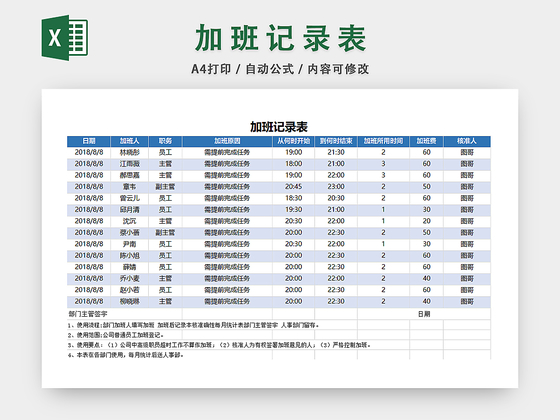The image size is (560, 420).
Task: Click the name cell 章韦
Action: tap(130, 187)
